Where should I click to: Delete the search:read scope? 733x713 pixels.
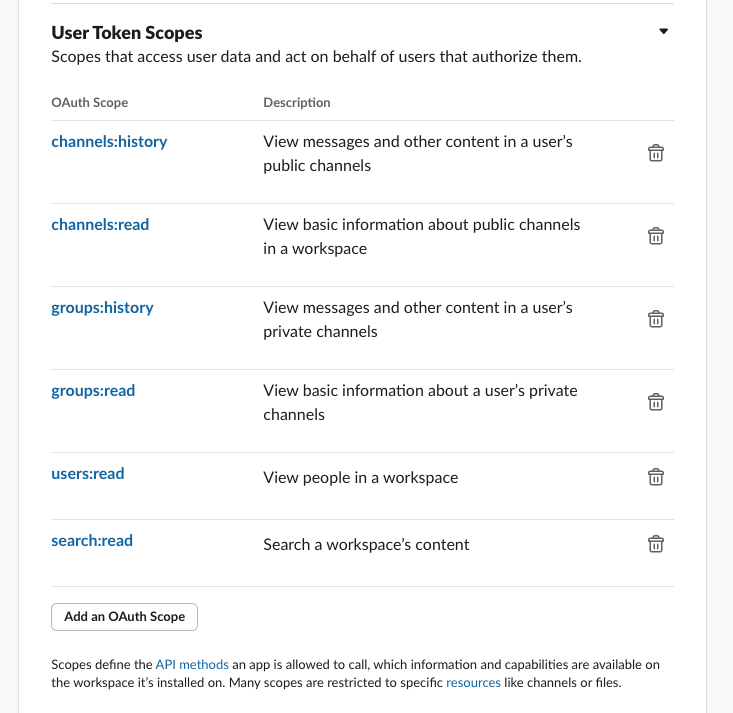point(655,544)
